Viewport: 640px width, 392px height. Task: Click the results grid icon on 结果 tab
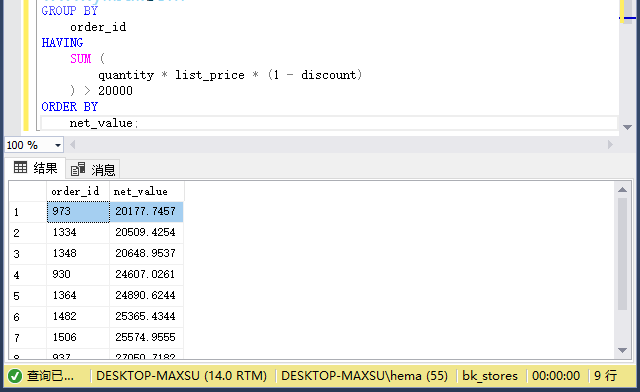click(x=20, y=167)
